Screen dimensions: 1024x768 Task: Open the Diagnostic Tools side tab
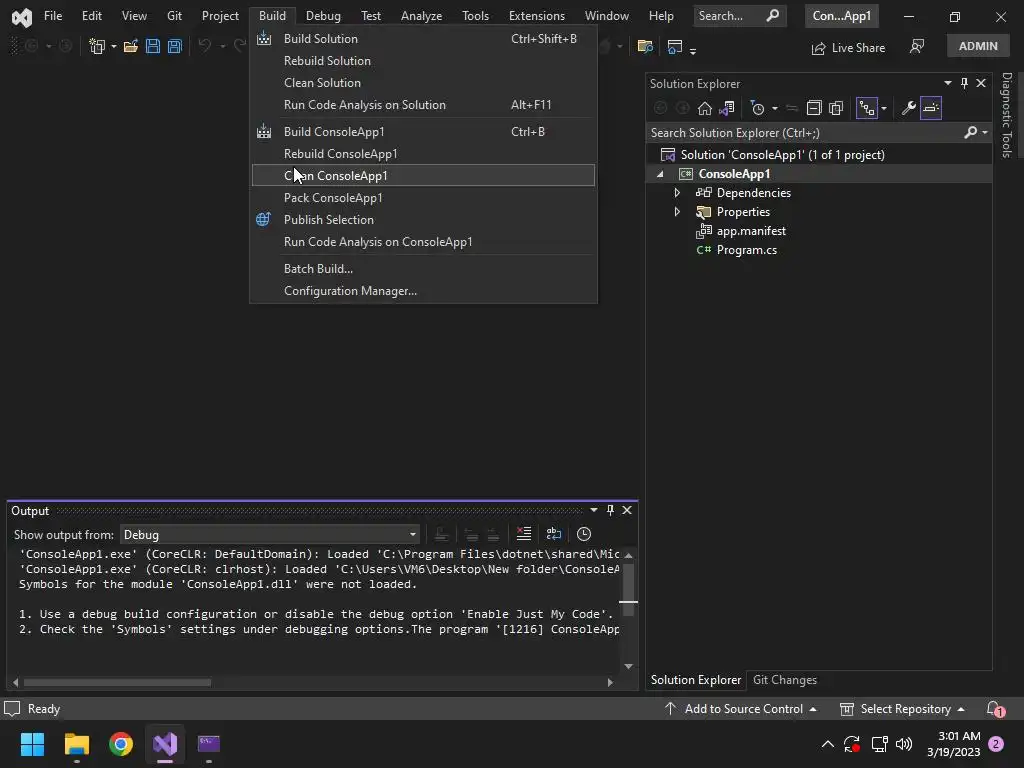coord(1007,115)
